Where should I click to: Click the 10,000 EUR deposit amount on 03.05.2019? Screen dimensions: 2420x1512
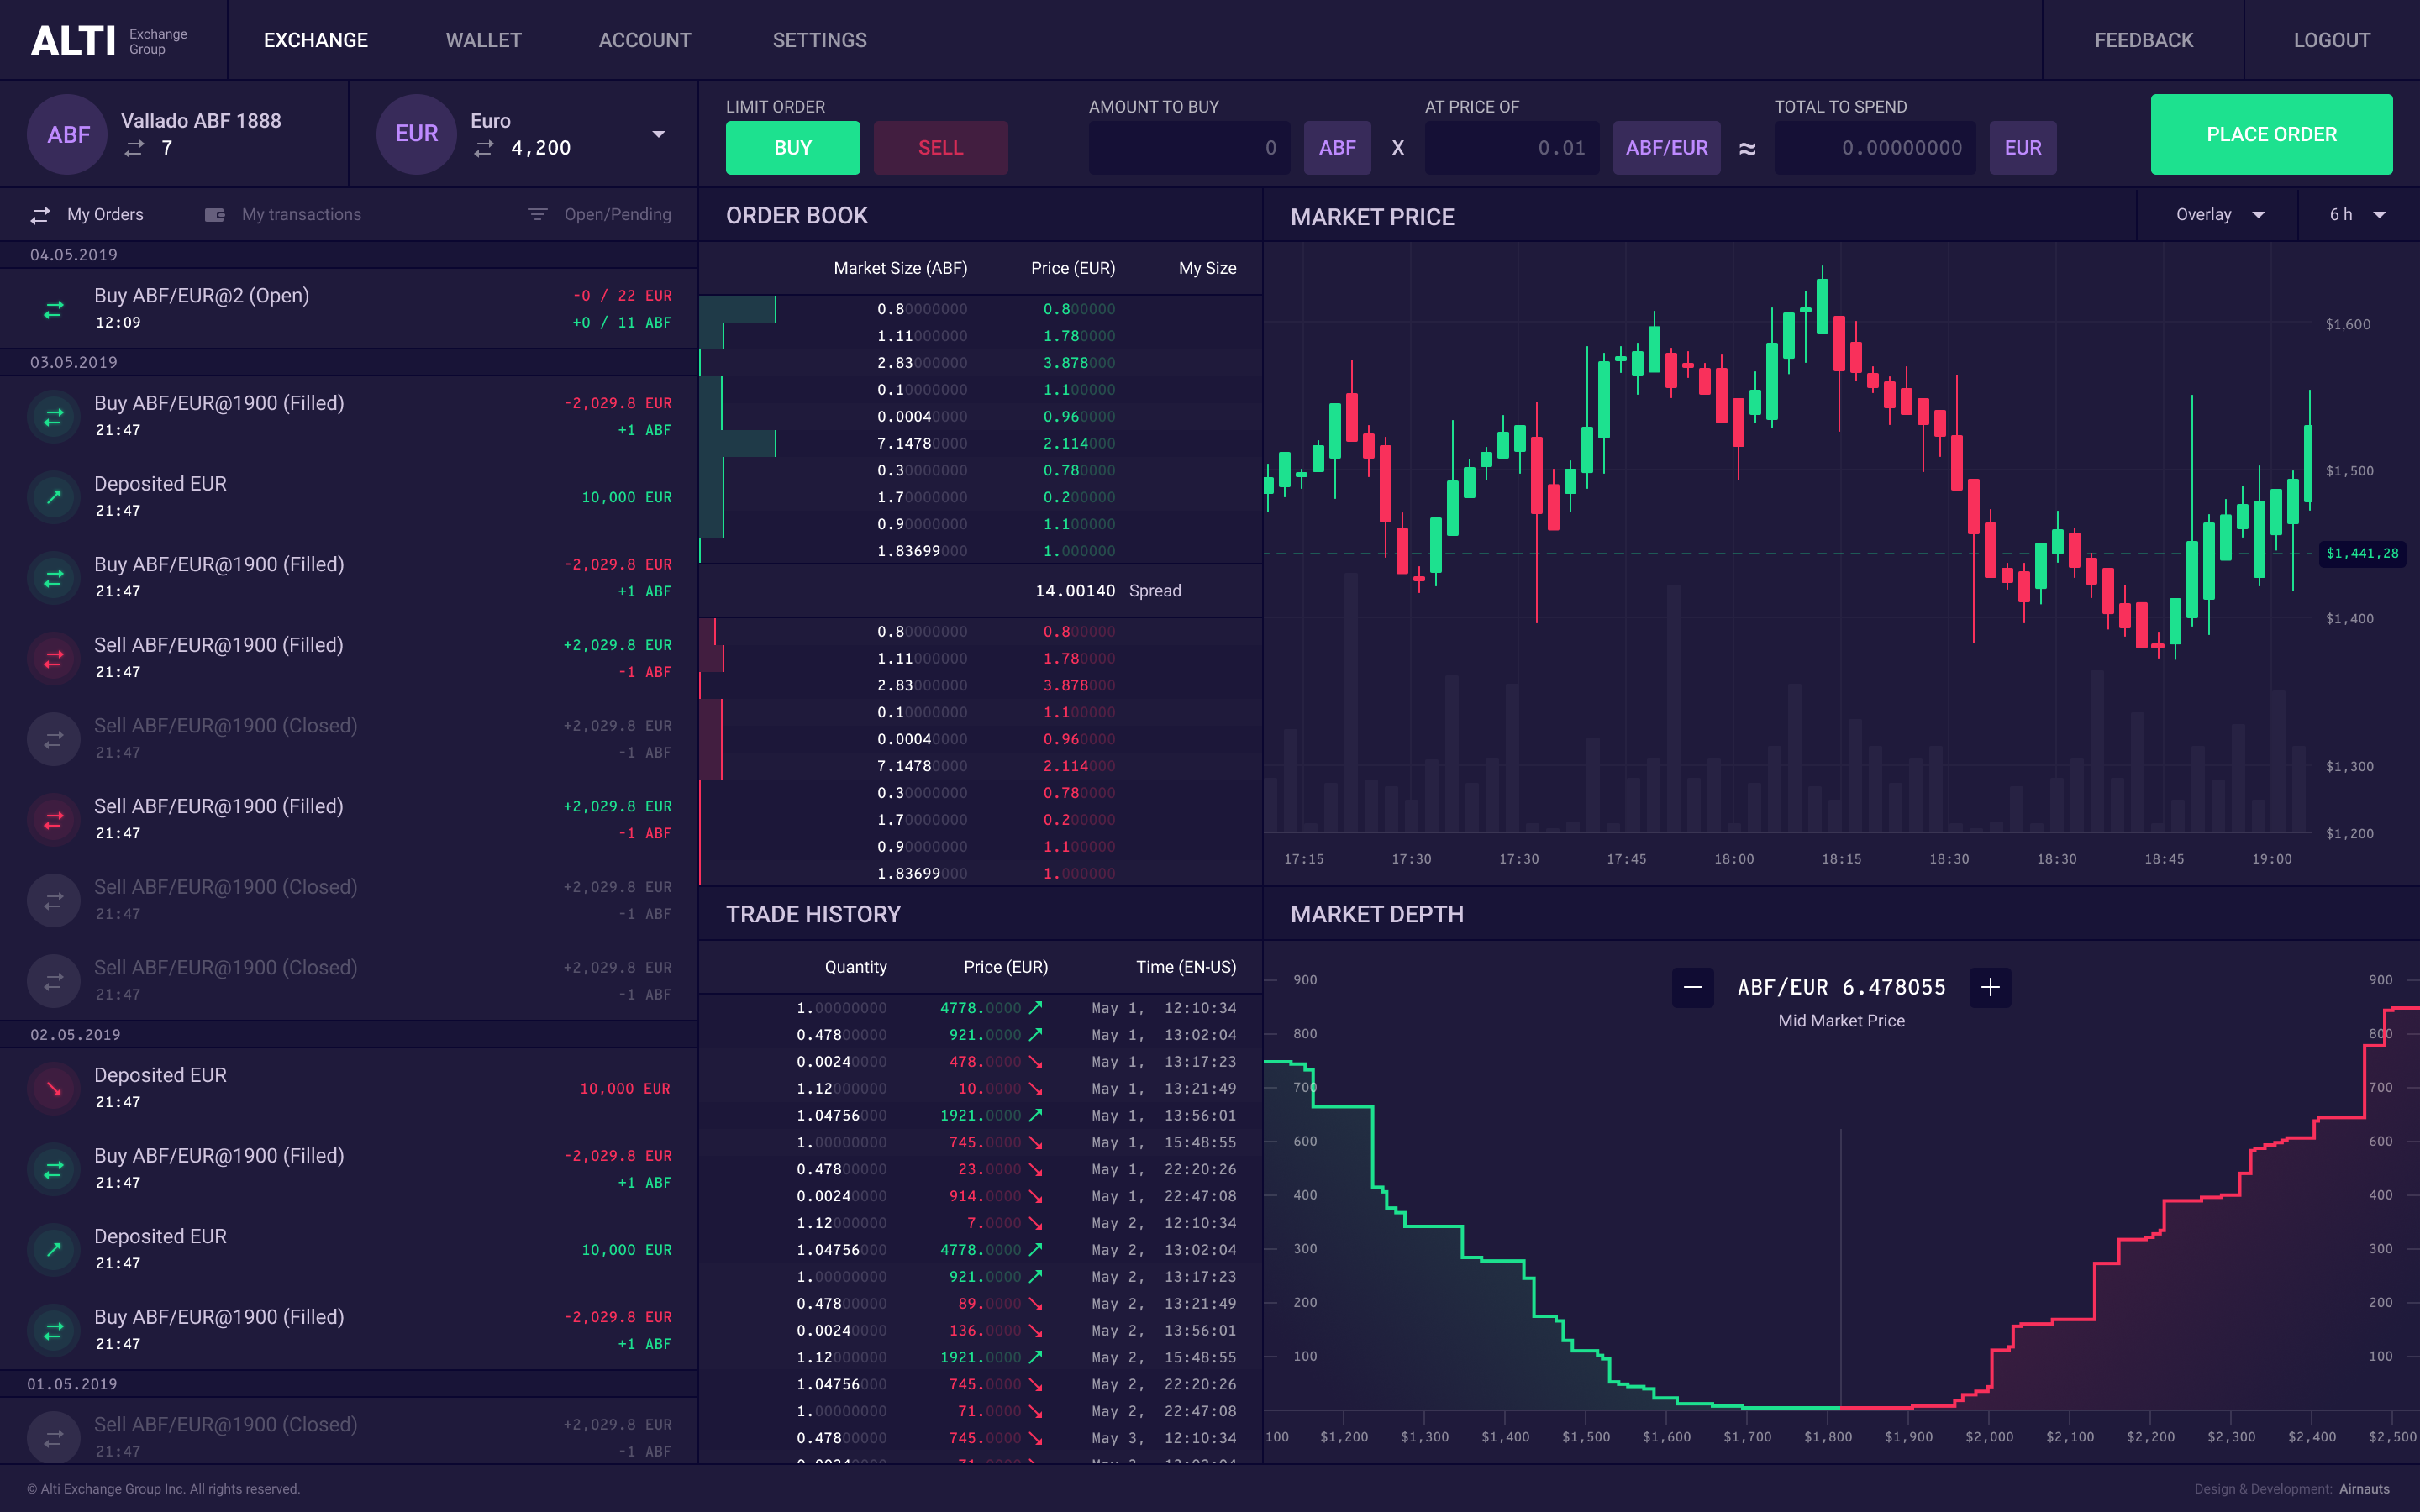(626, 497)
